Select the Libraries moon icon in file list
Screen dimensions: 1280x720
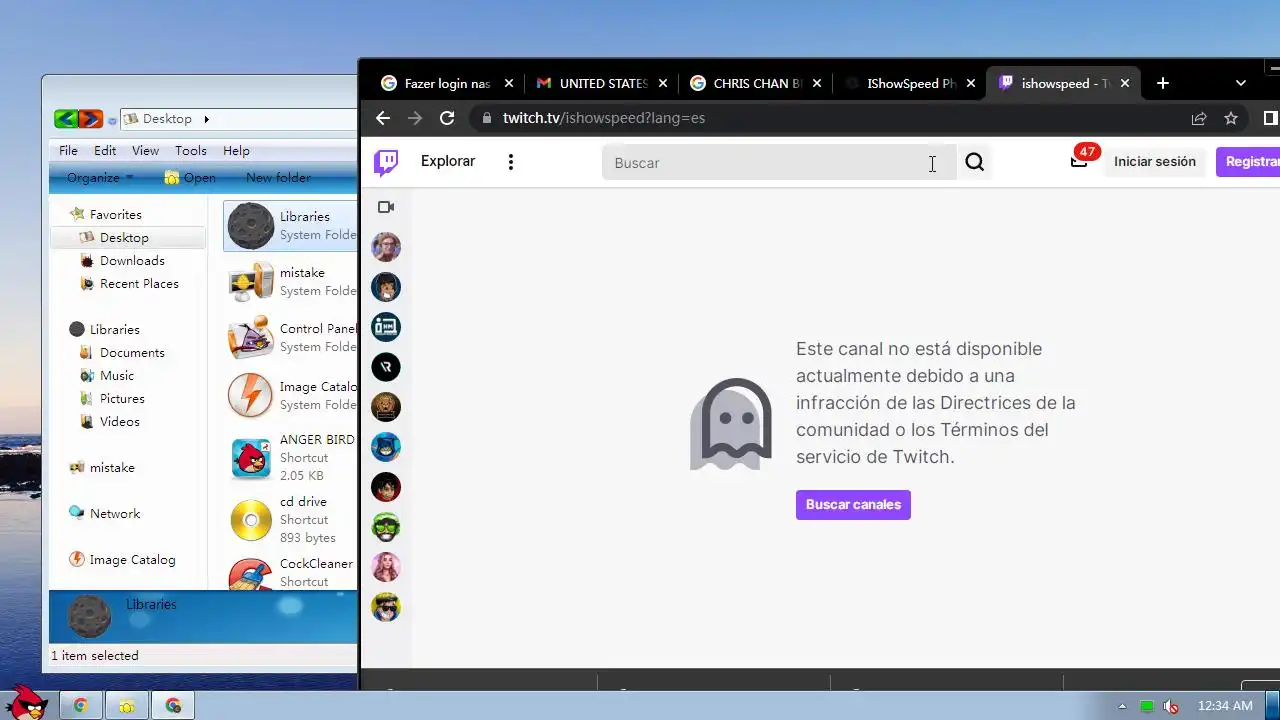coord(250,225)
